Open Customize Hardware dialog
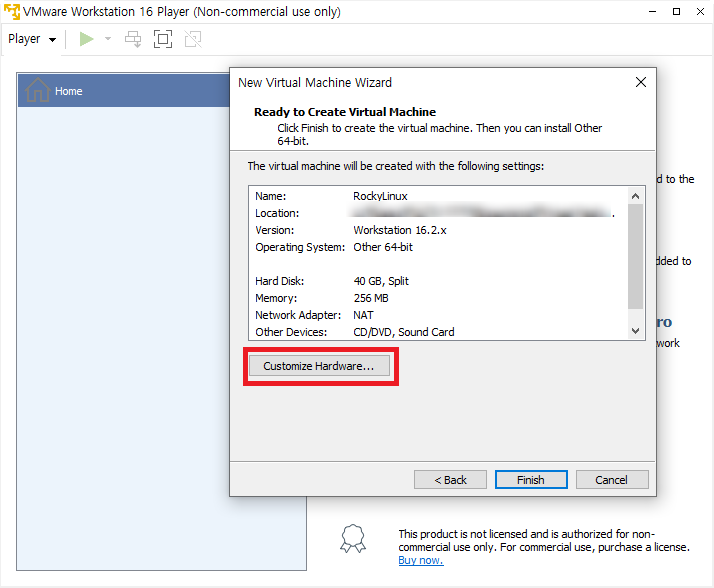The height and width of the screenshot is (588, 714). click(319, 366)
